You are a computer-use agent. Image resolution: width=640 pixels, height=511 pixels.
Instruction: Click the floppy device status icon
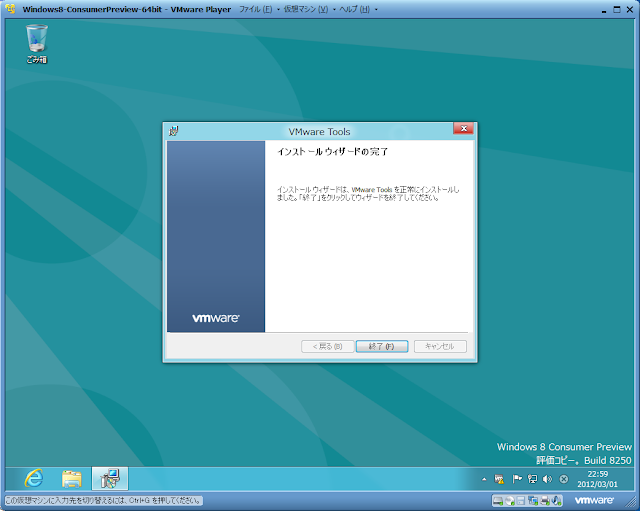coord(521,500)
